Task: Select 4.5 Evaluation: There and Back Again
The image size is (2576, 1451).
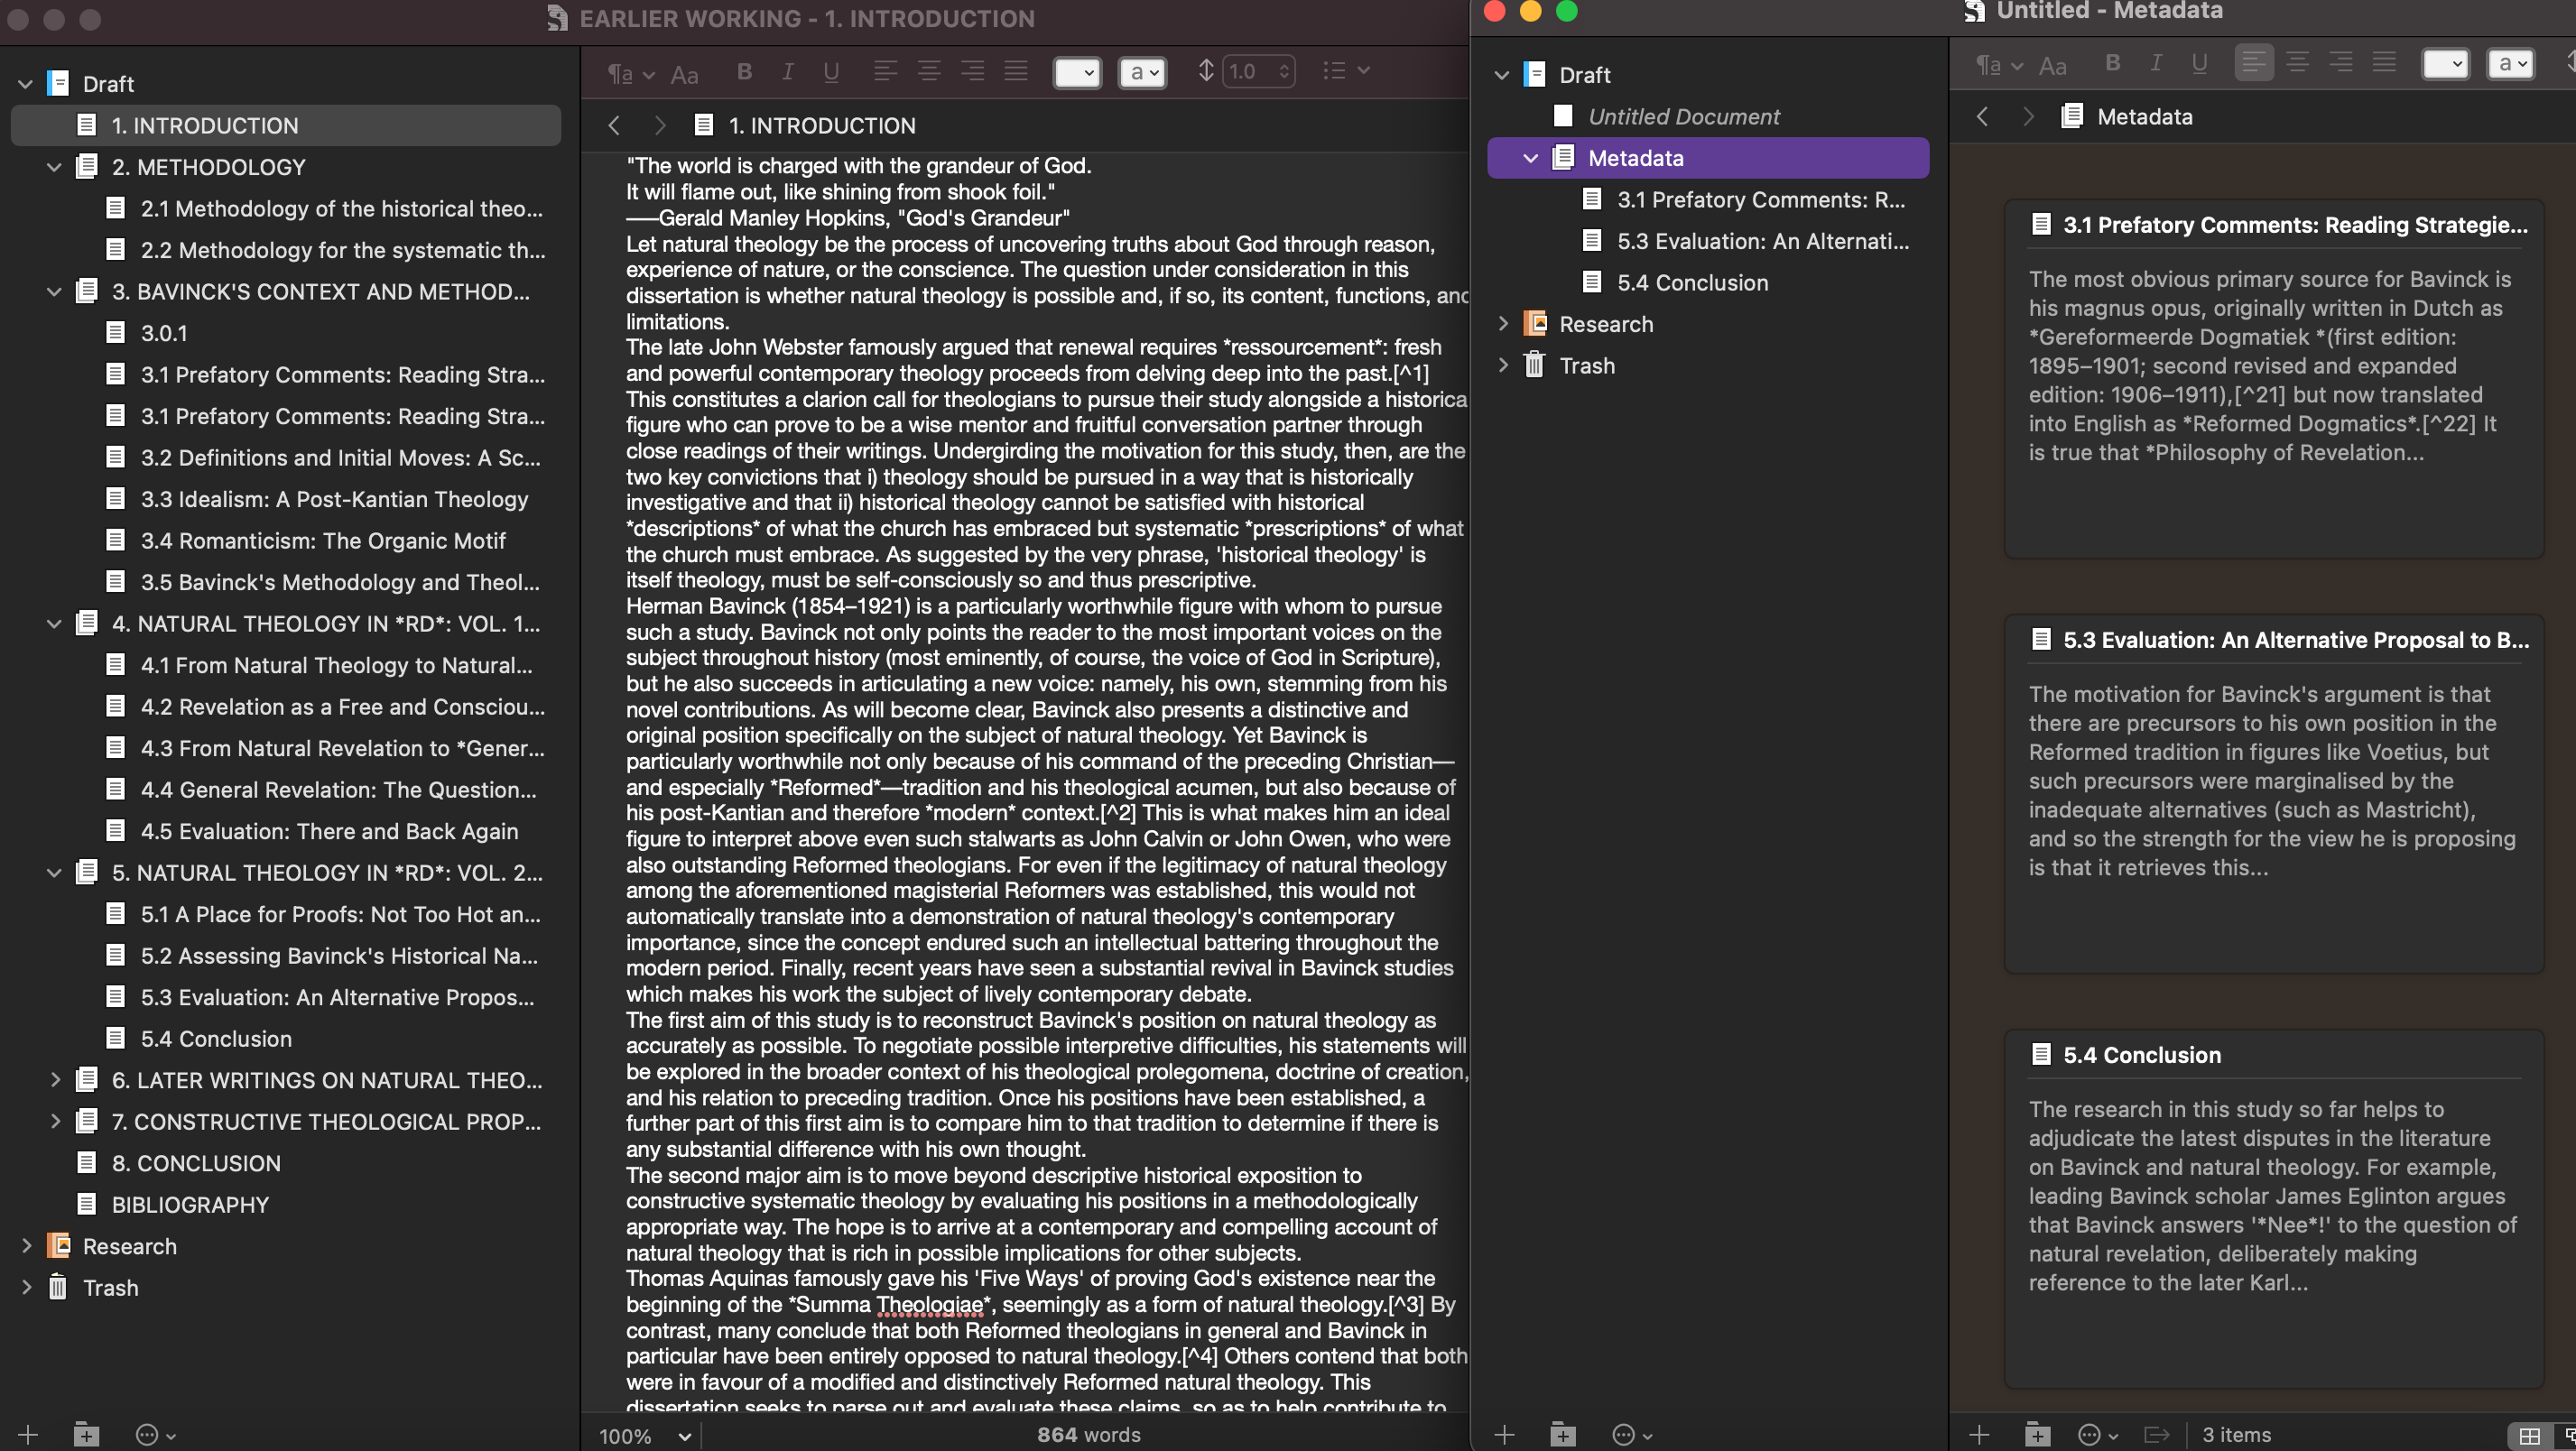Action: pyautogui.click(x=286, y=831)
